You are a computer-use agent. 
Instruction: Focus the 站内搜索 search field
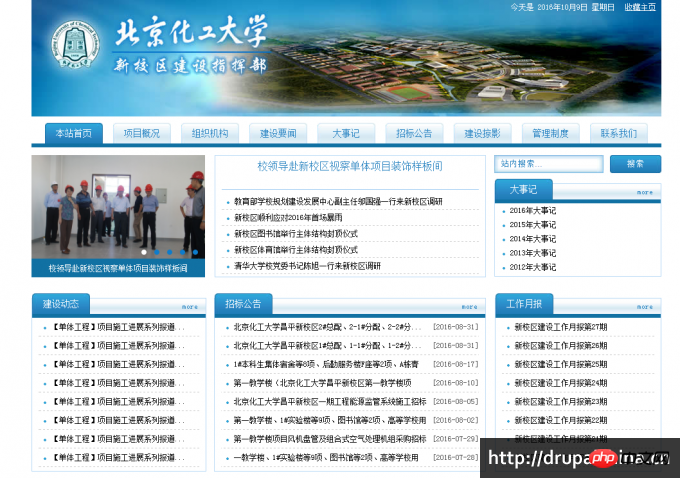[x=549, y=164]
